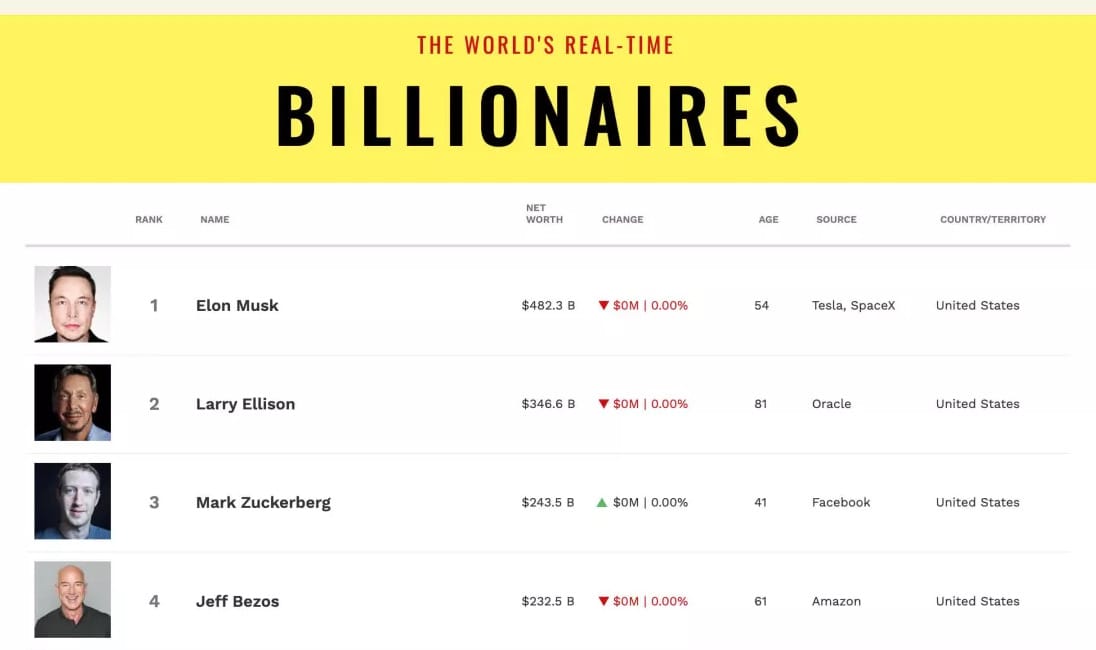Image resolution: width=1096 pixels, height=650 pixels.
Task: Click Larry Ellison's profile photo
Action: coord(72,403)
